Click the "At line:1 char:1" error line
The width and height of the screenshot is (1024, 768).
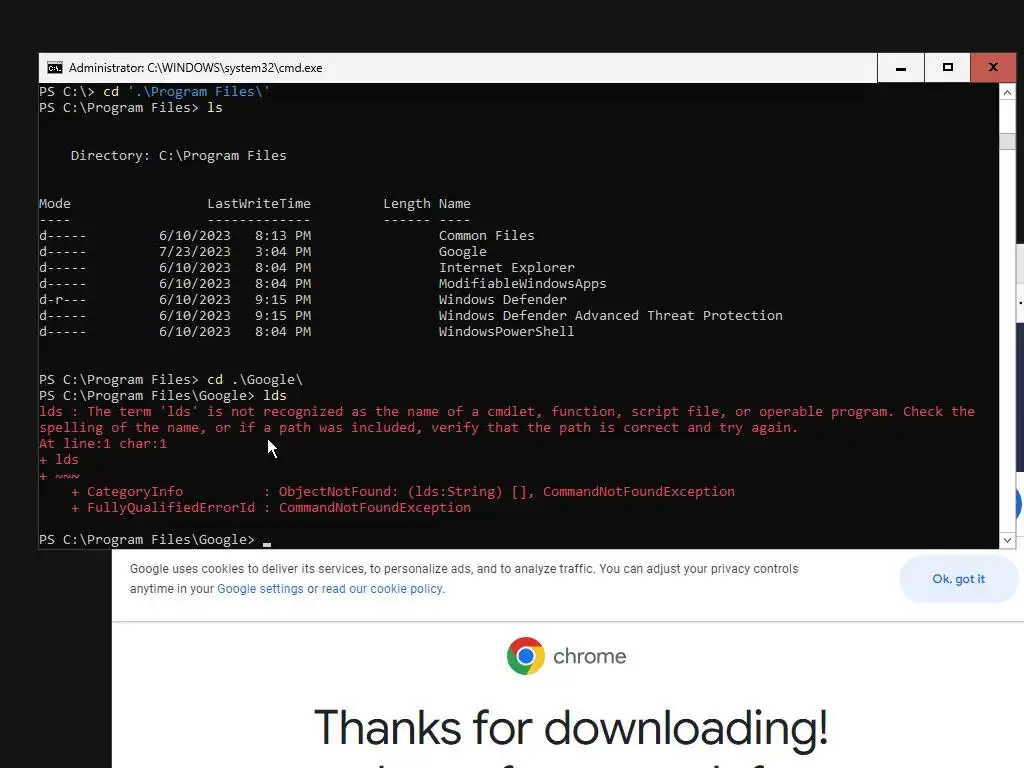pyautogui.click(x=103, y=443)
